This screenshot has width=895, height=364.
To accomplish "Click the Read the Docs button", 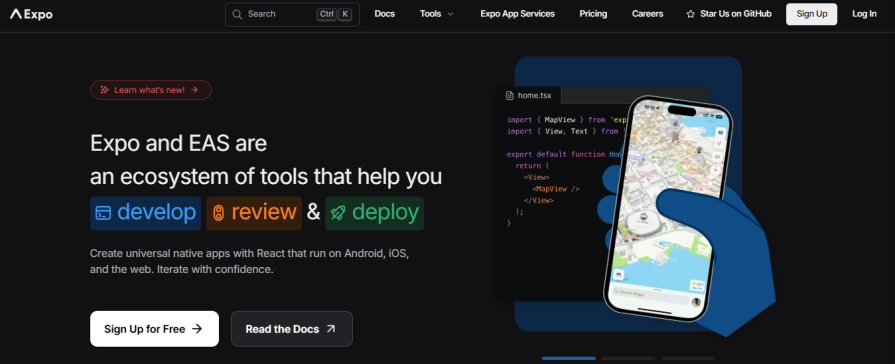I will 292,329.
